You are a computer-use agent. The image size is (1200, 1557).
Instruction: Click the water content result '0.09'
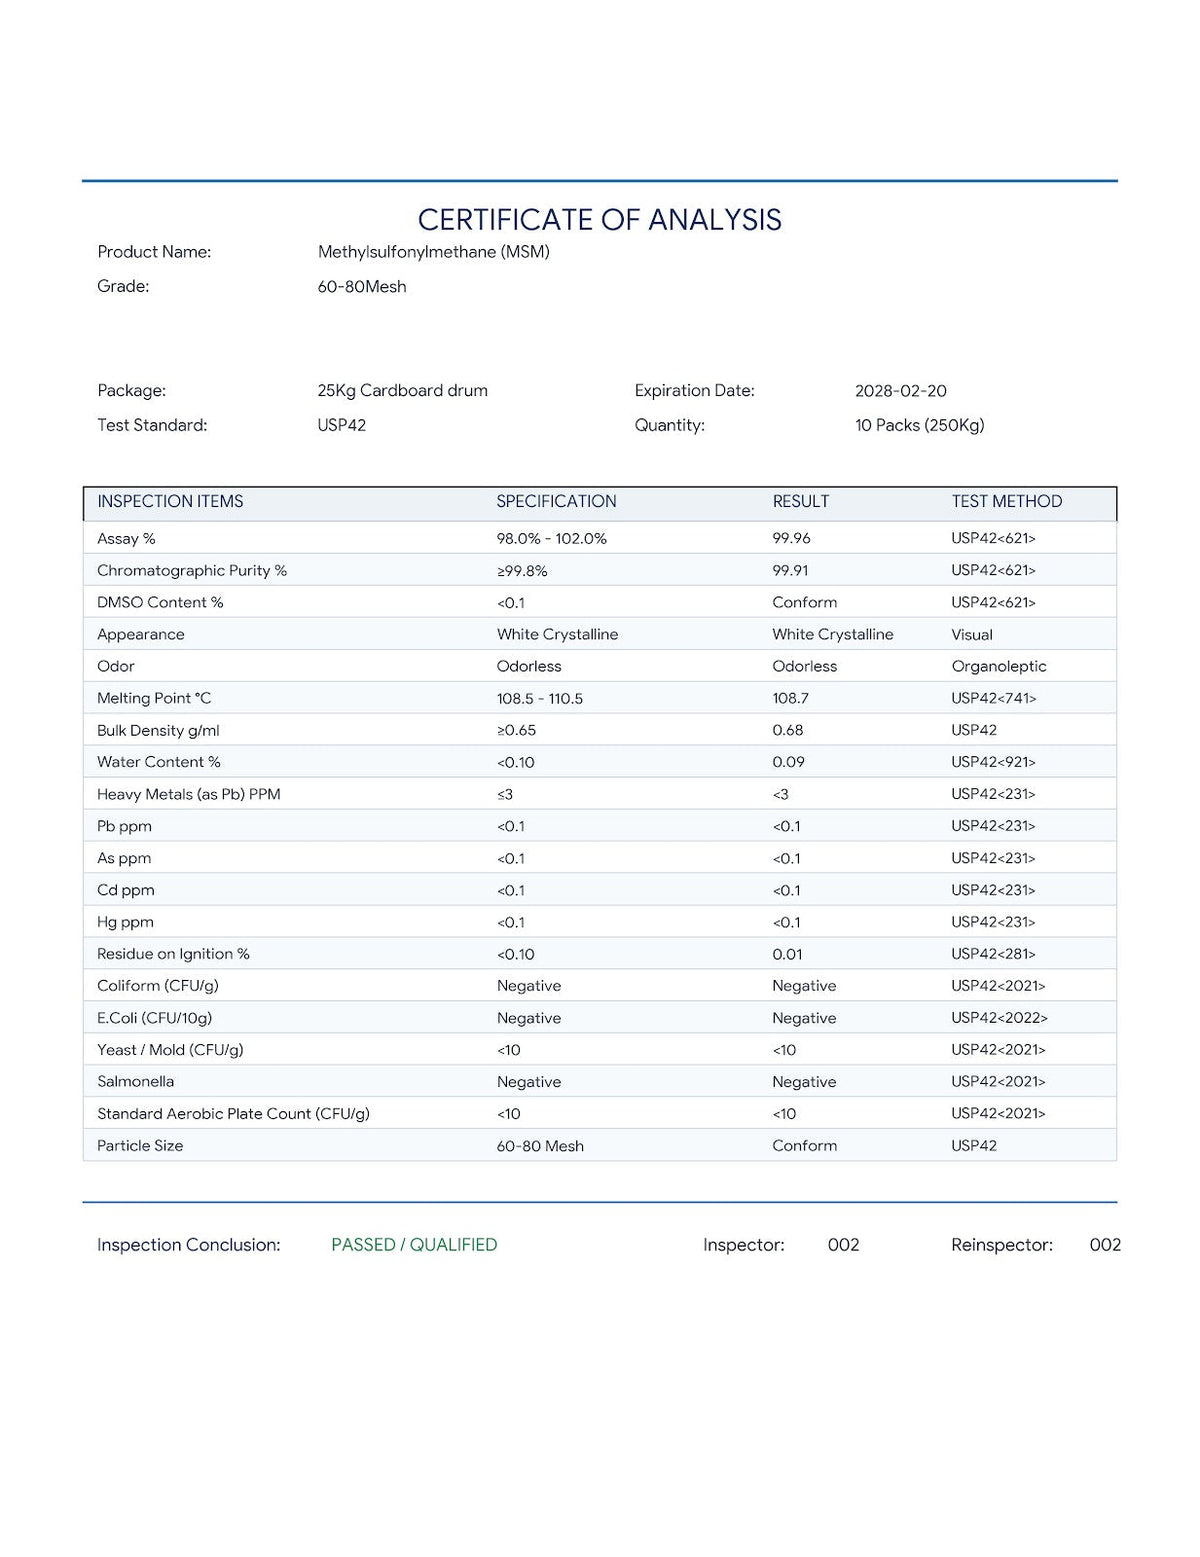789,762
